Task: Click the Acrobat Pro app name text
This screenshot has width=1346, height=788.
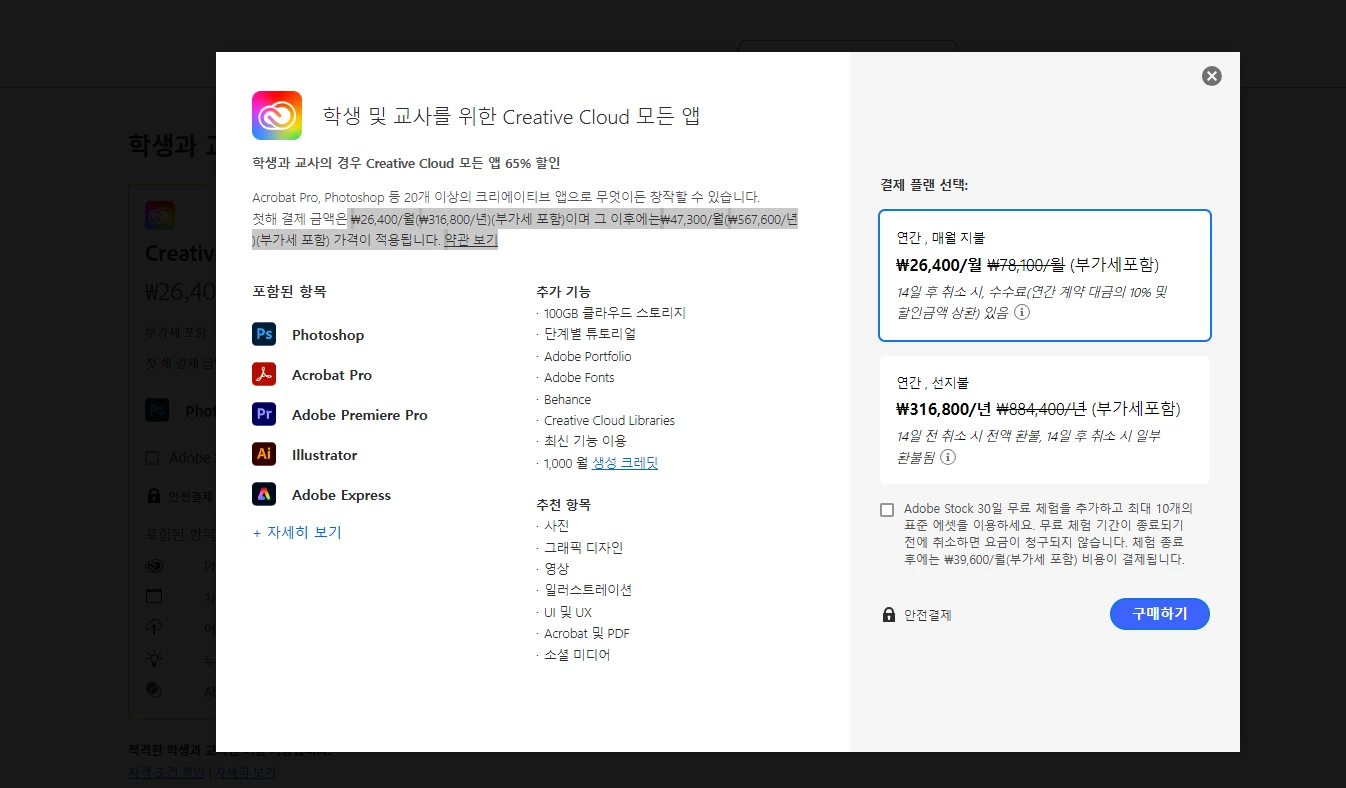Action: (332, 375)
